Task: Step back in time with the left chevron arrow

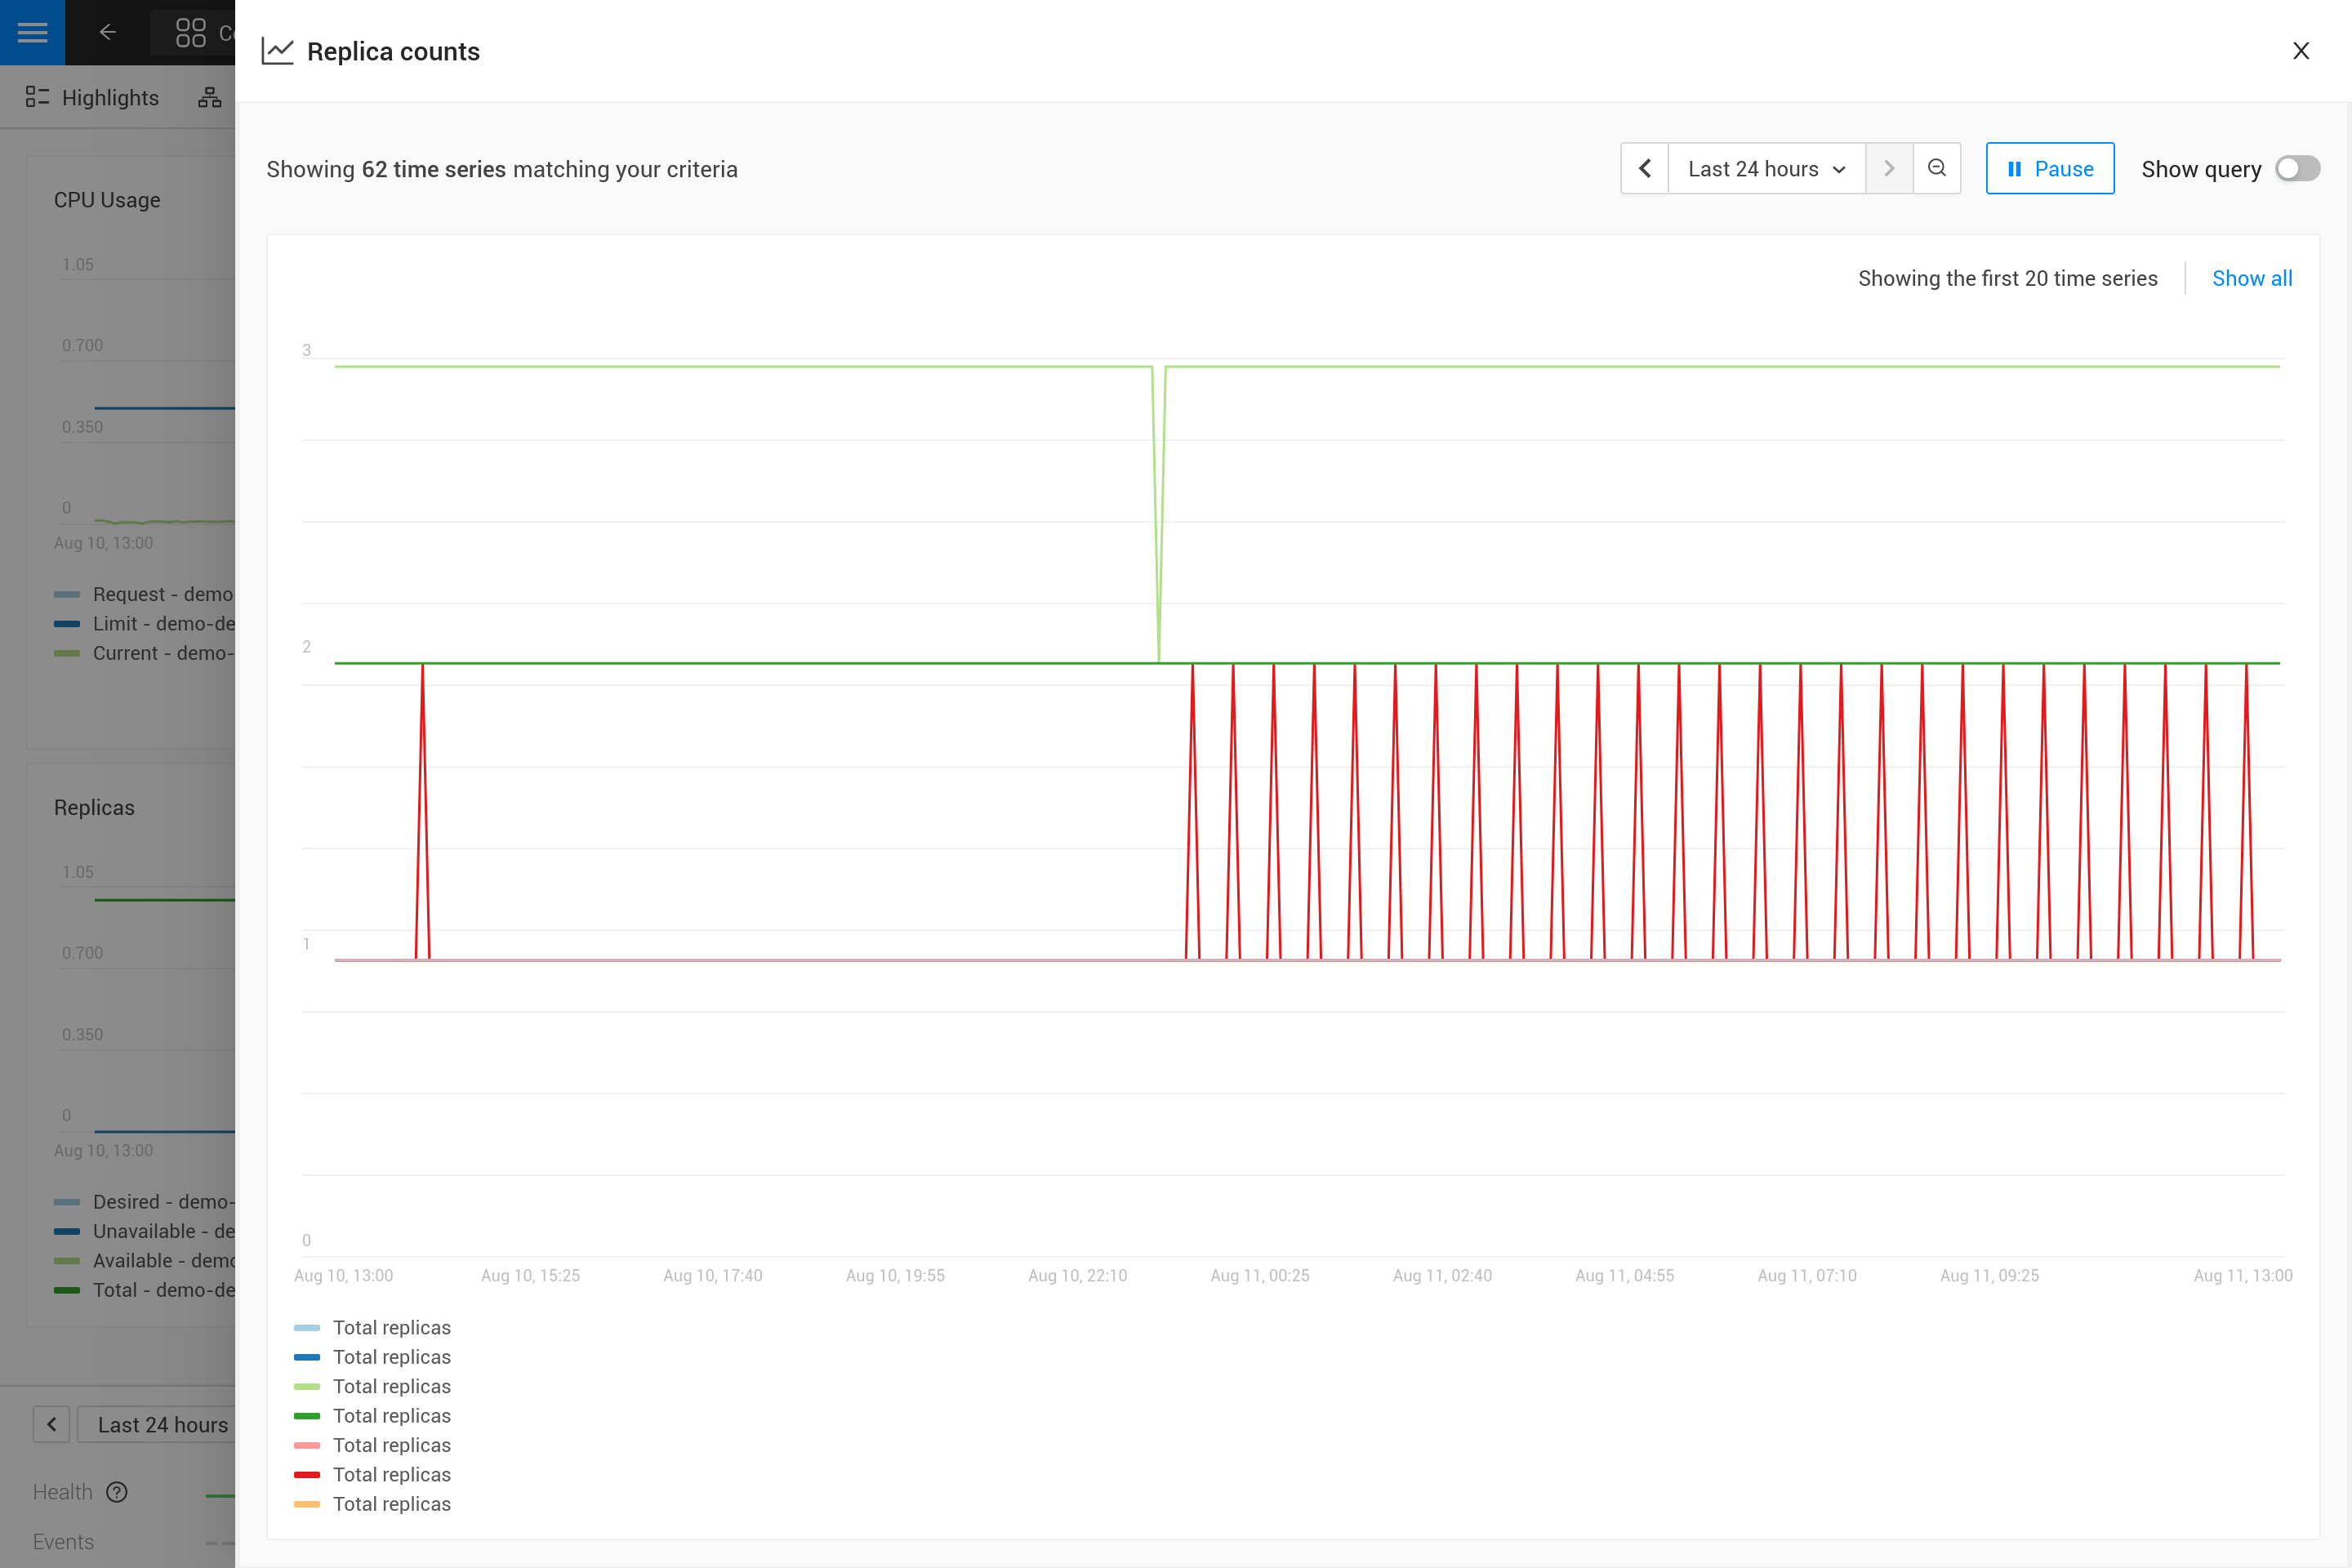Action: point(1644,168)
